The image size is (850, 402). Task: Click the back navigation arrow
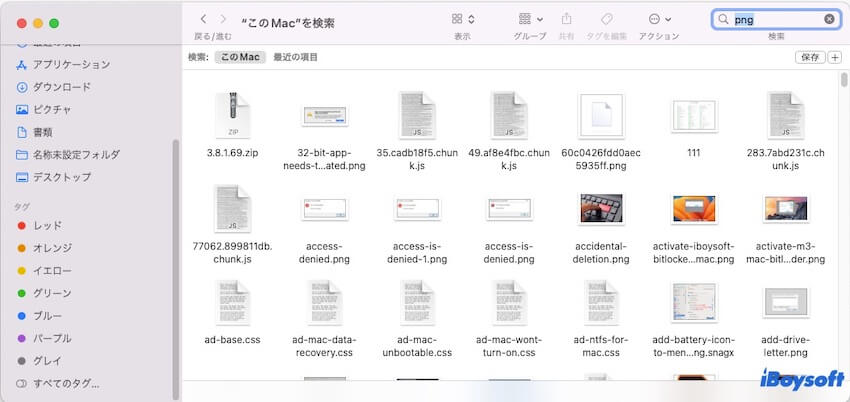pos(204,19)
